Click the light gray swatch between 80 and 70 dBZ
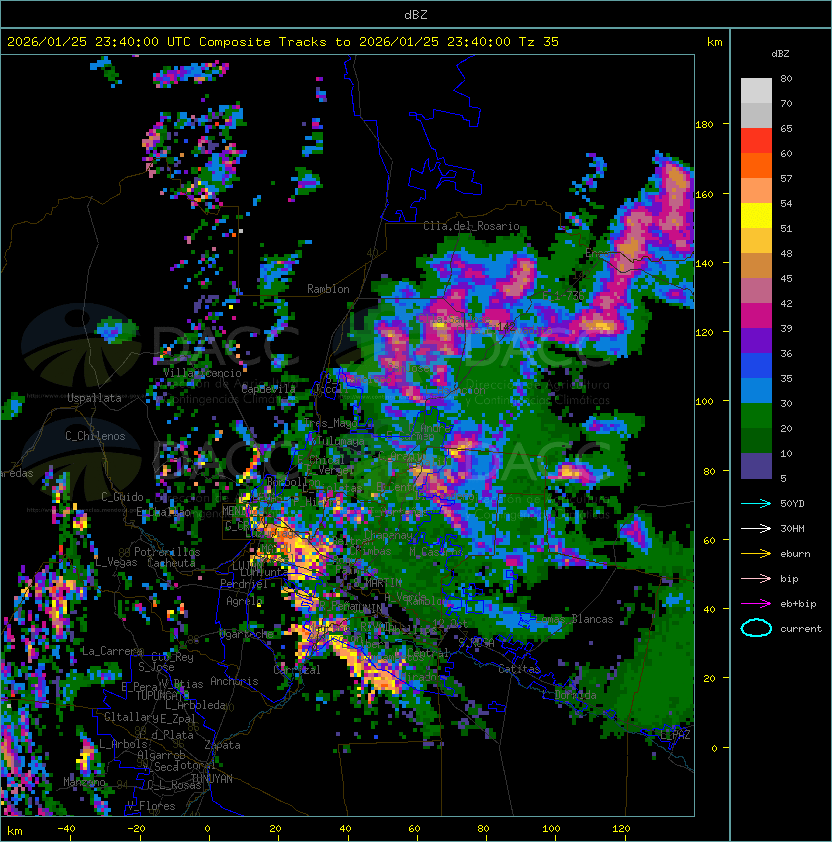Image resolution: width=832 pixels, height=842 pixels. [756, 90]
